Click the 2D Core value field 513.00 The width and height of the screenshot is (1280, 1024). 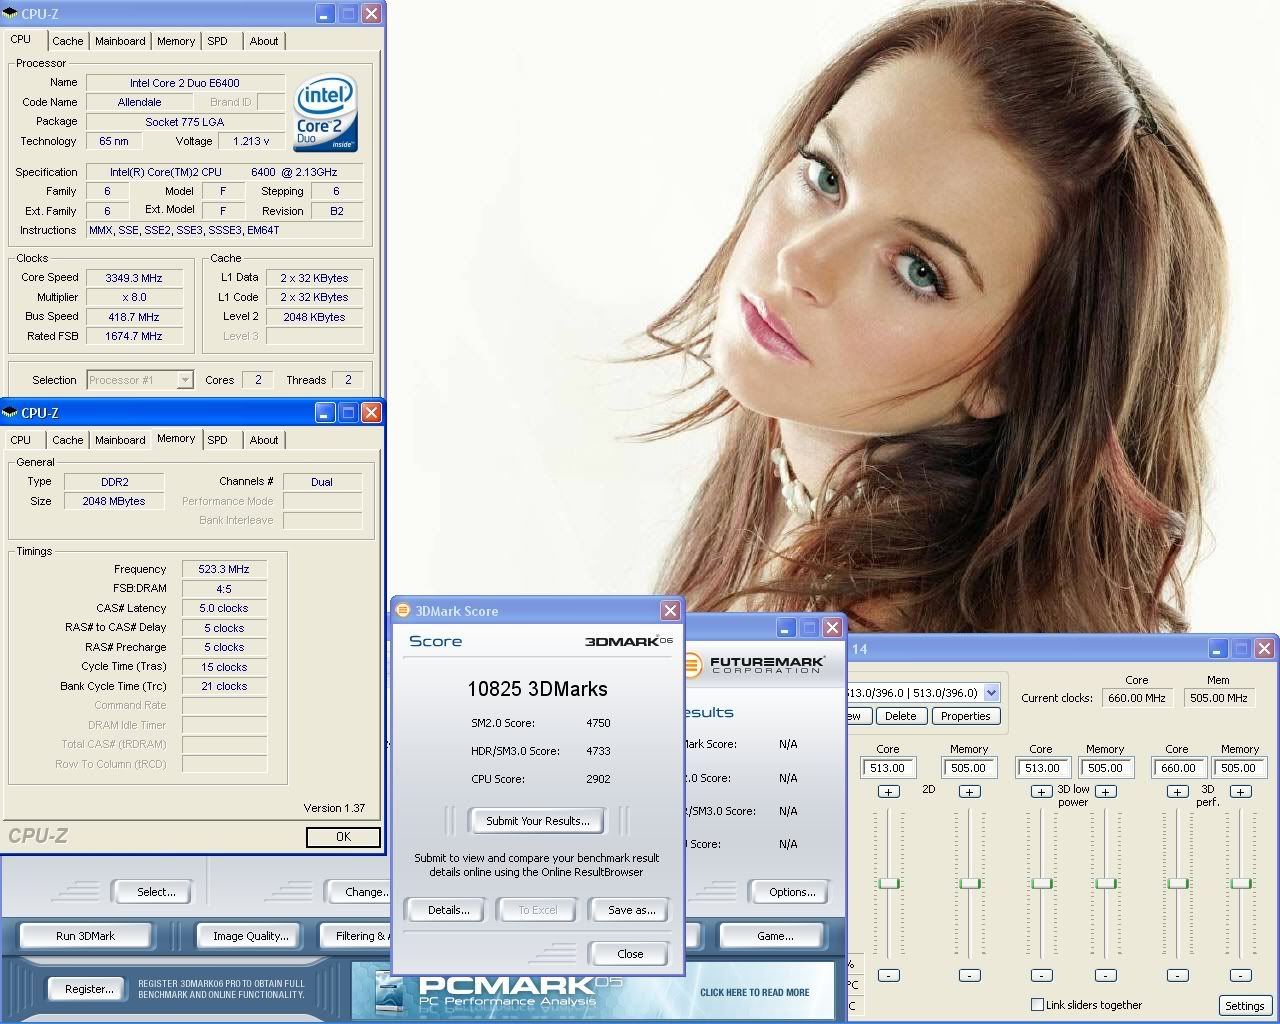coord(887,768)
